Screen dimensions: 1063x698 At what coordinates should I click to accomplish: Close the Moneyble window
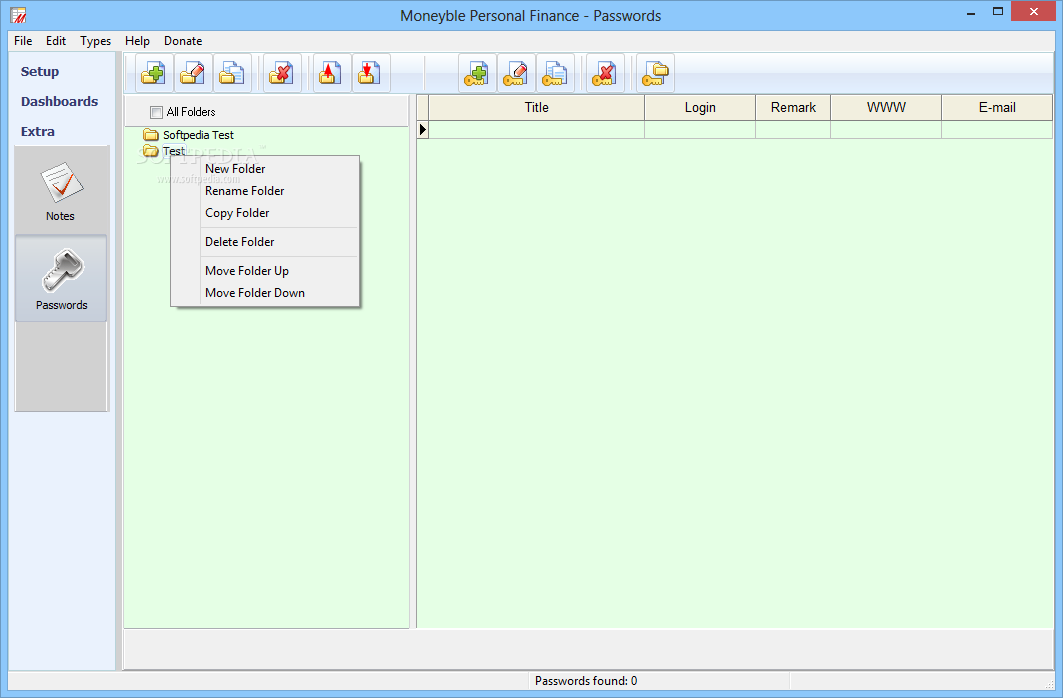(x=1034, y=12)
